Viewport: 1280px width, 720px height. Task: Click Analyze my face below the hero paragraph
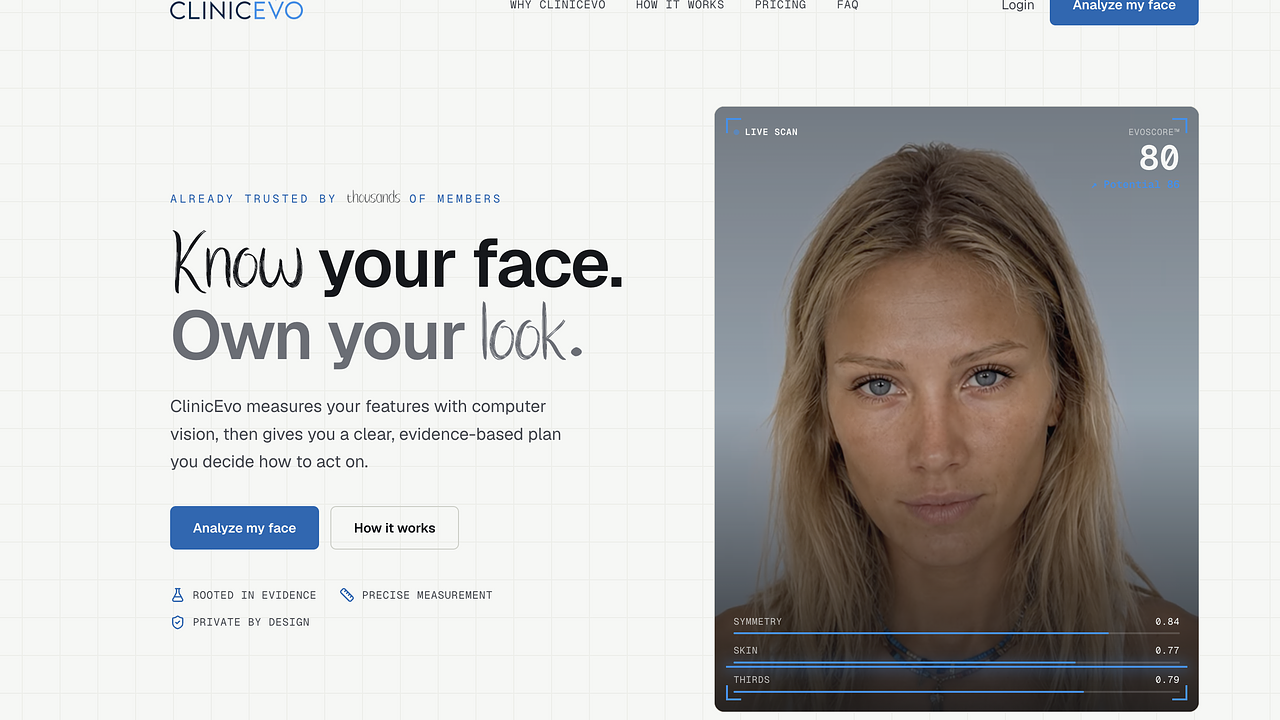(x=244, y=528)
